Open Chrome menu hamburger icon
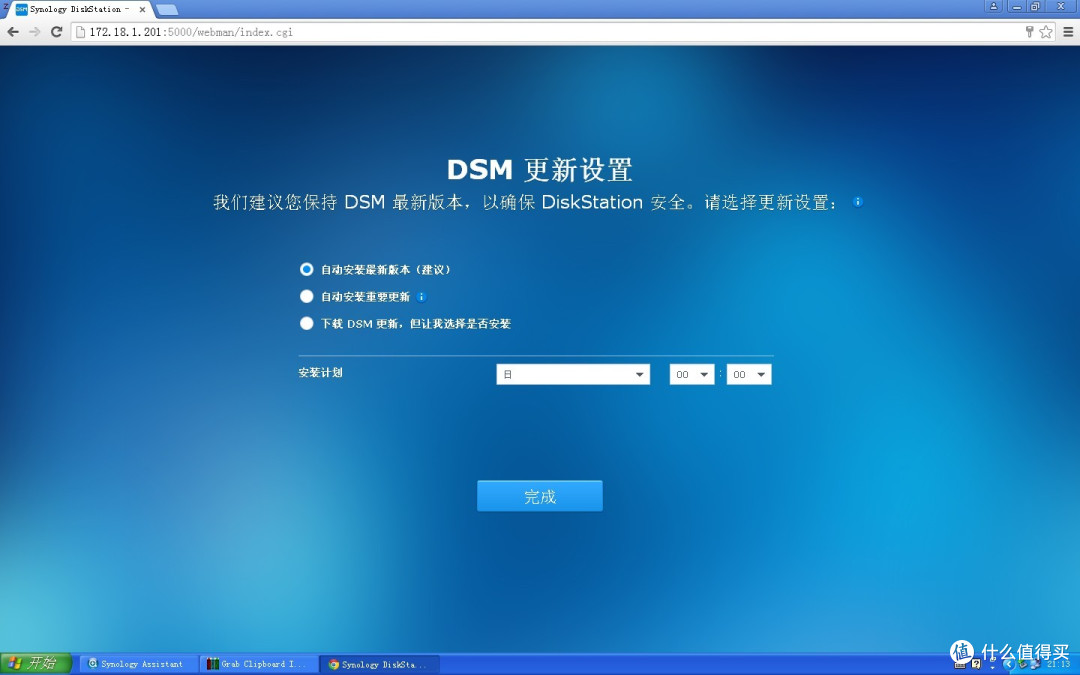Screen dimensions: 1080x675 coord(1068,32)
